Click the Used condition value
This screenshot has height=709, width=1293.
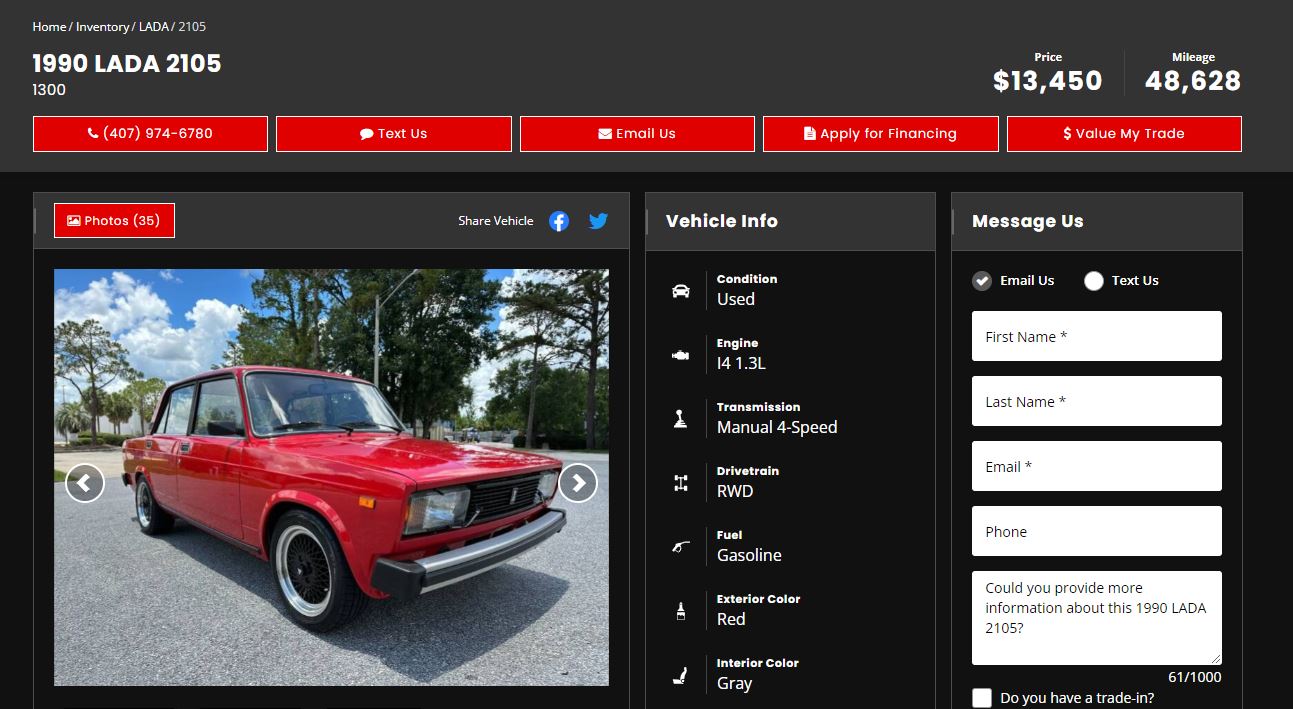[736, 299]
